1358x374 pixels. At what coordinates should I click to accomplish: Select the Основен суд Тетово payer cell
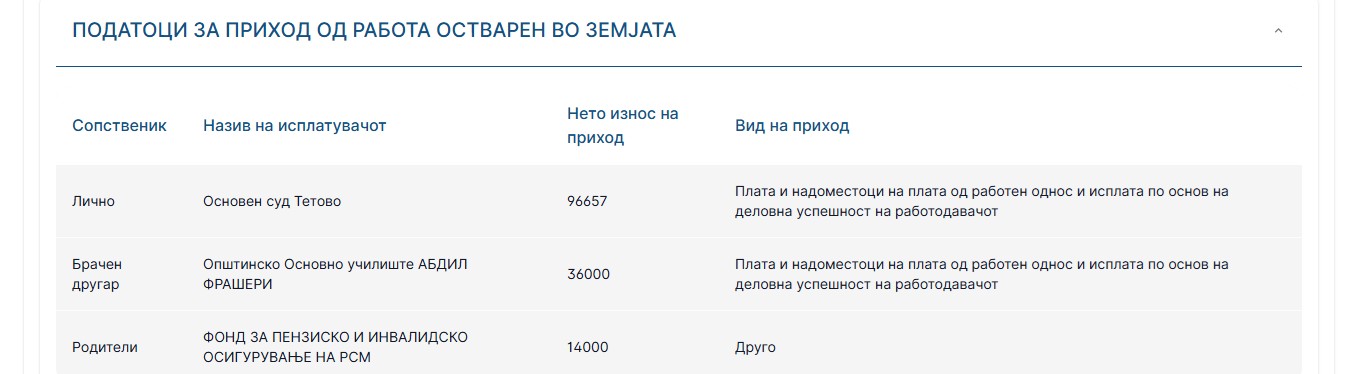click(x=272, y=201)
